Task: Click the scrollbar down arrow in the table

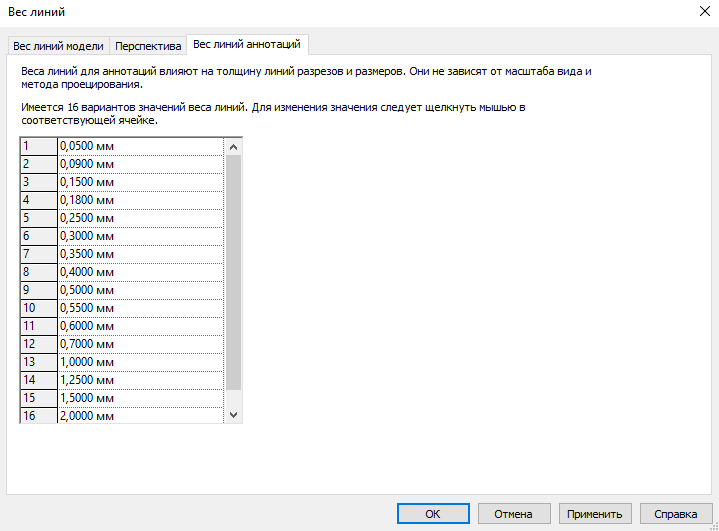Action: pyautogui.click(x=234, y=414)
